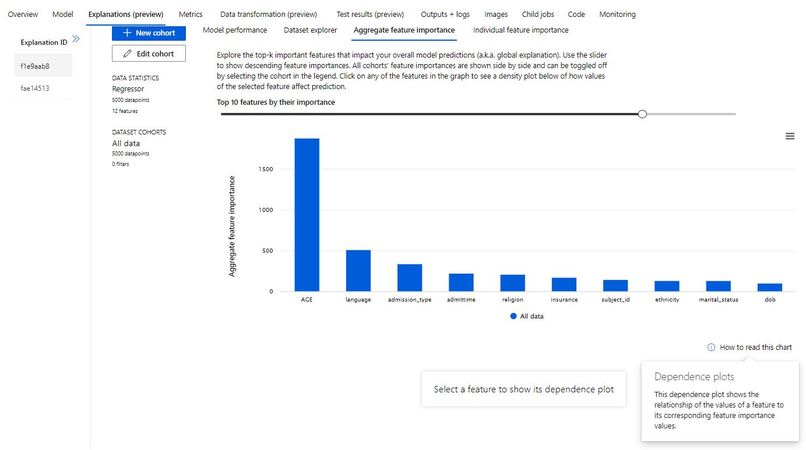Click the All data cohort name
Image resolution: width=806 pixels, height=450 pixels.
[x=126, y=143]
